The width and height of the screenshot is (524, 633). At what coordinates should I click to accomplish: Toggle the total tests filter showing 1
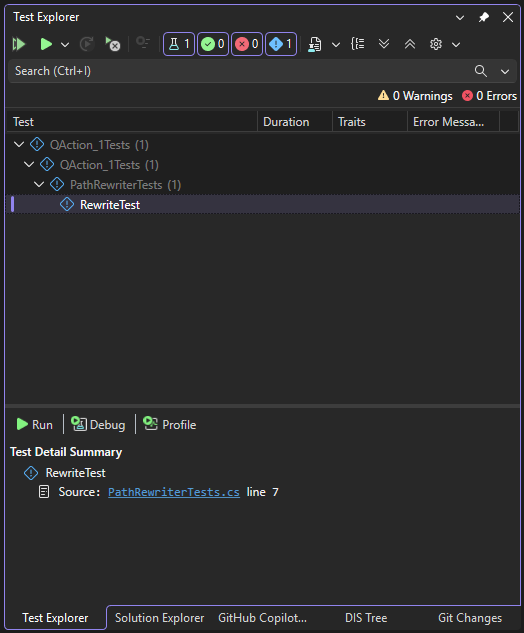pos(179,44)
